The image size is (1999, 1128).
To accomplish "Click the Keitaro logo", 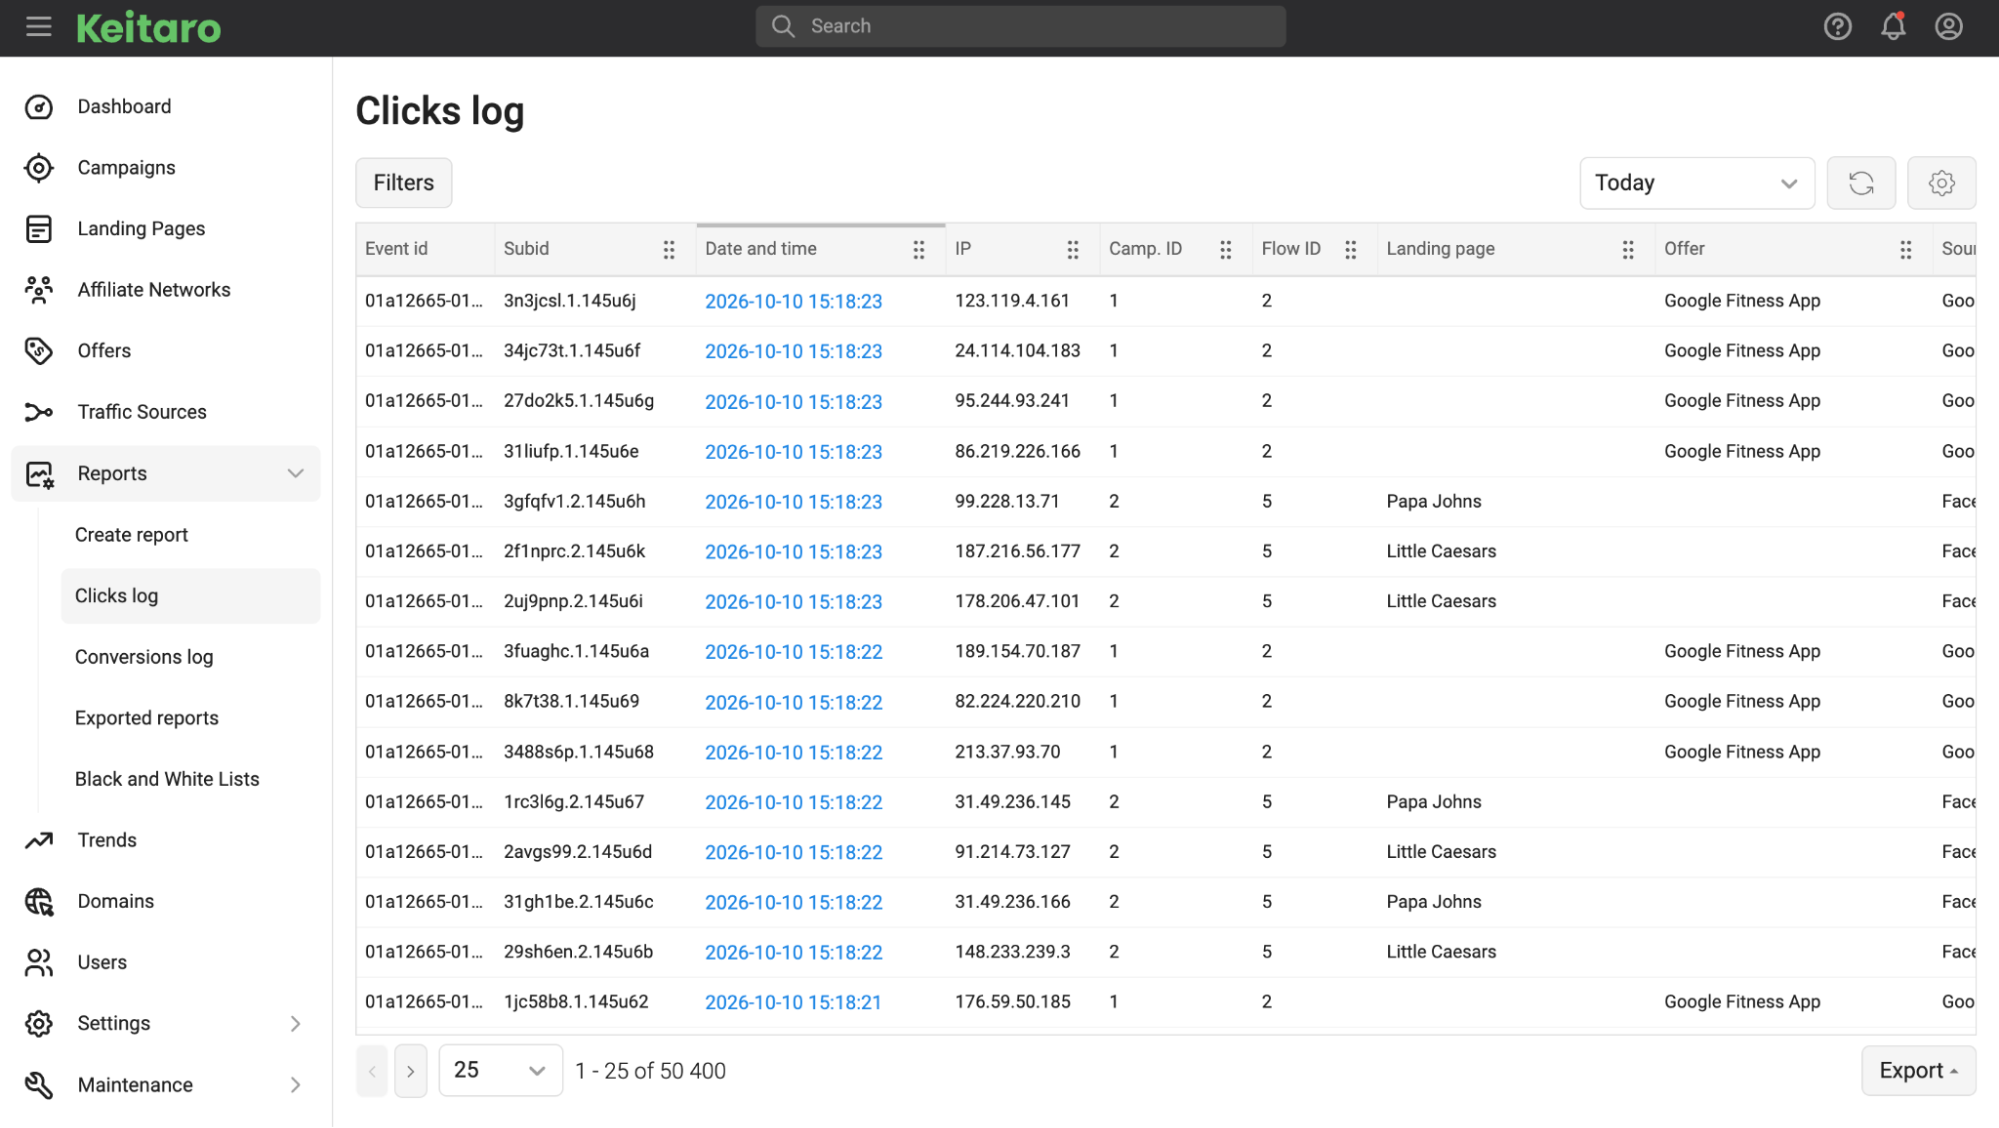I will [x=149, y=28].
